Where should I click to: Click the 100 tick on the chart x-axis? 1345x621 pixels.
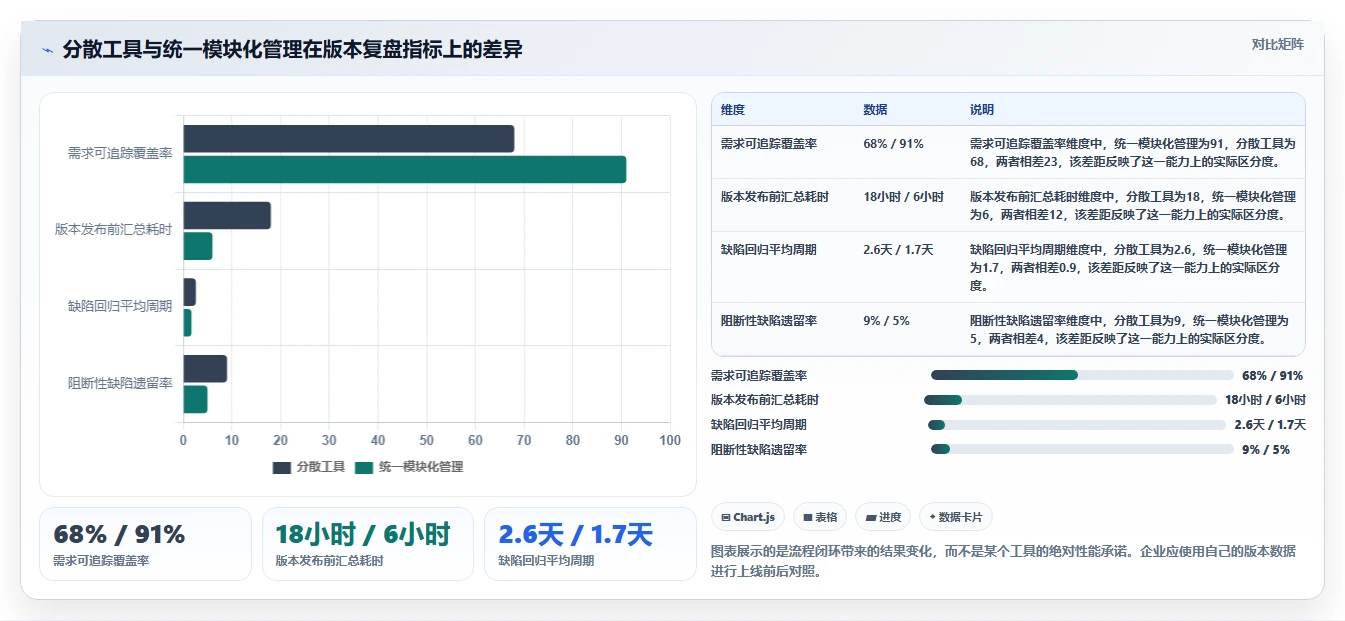(x=670, y=440)
